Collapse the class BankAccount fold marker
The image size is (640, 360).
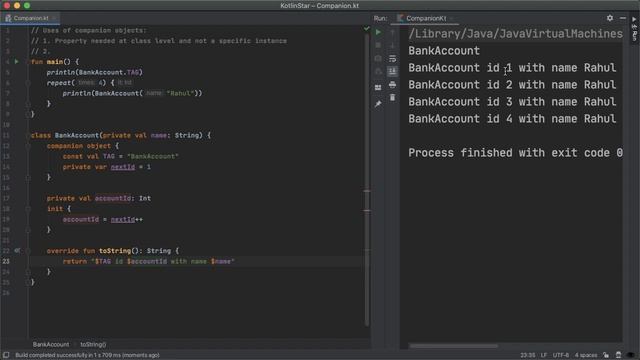28,136
